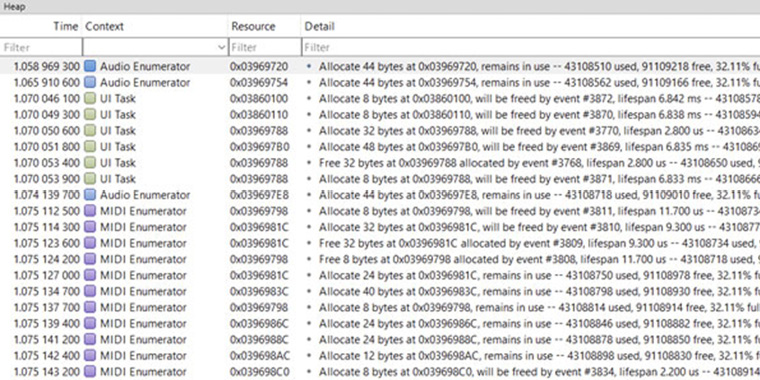This screenshot has width=760, height=380.
Task: Click the Time filter input field
Action: point(41,48)
